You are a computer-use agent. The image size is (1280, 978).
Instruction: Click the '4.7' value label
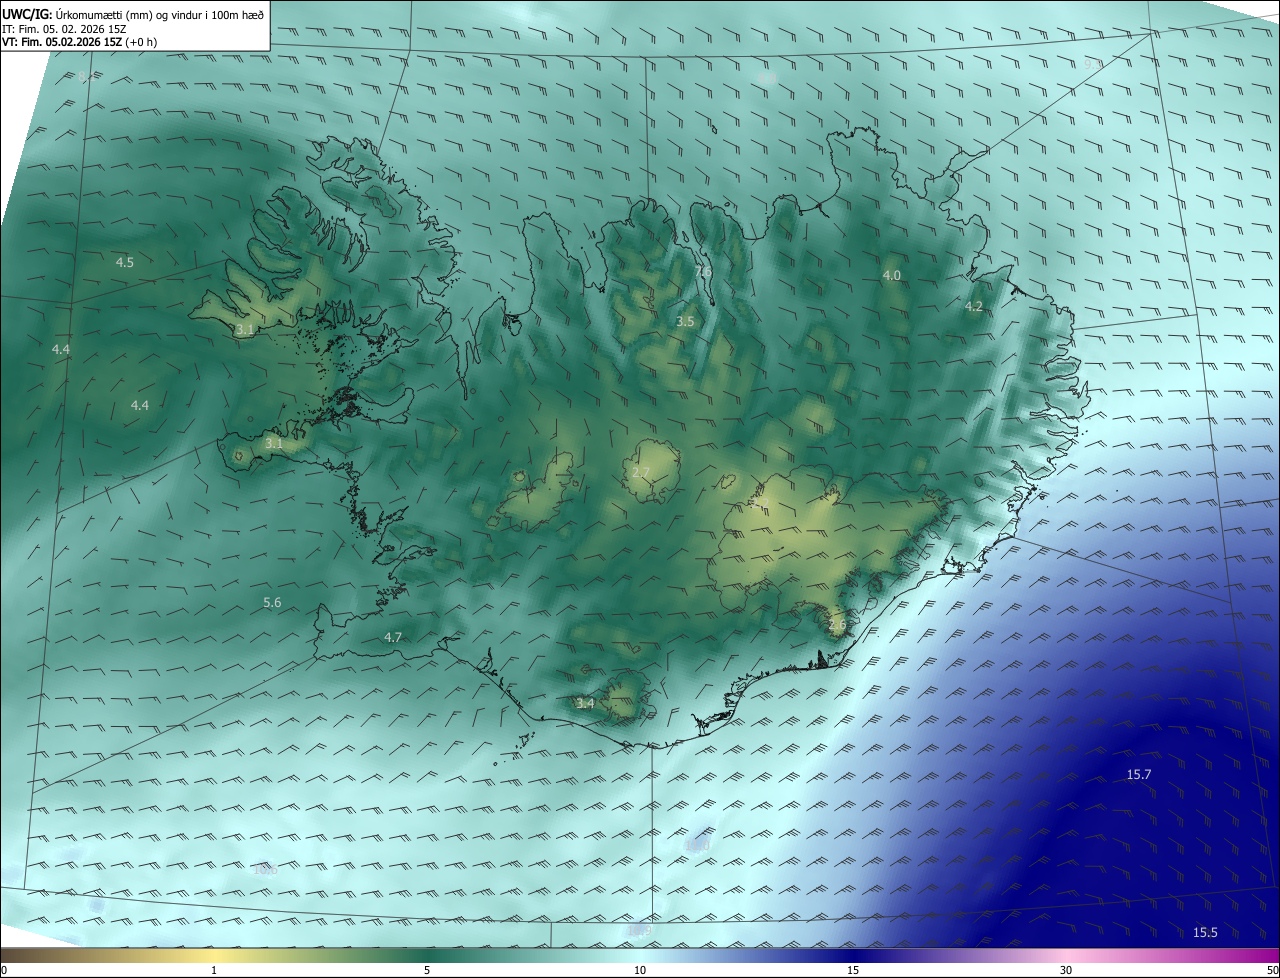point(393,637)
